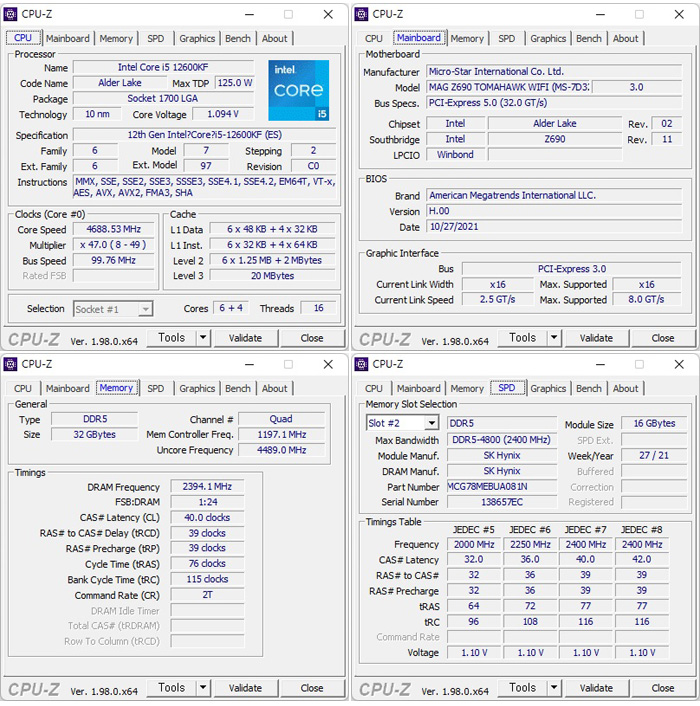Open the Socket #1 selection dropdown
700x706 pixels.
[113, 309]
